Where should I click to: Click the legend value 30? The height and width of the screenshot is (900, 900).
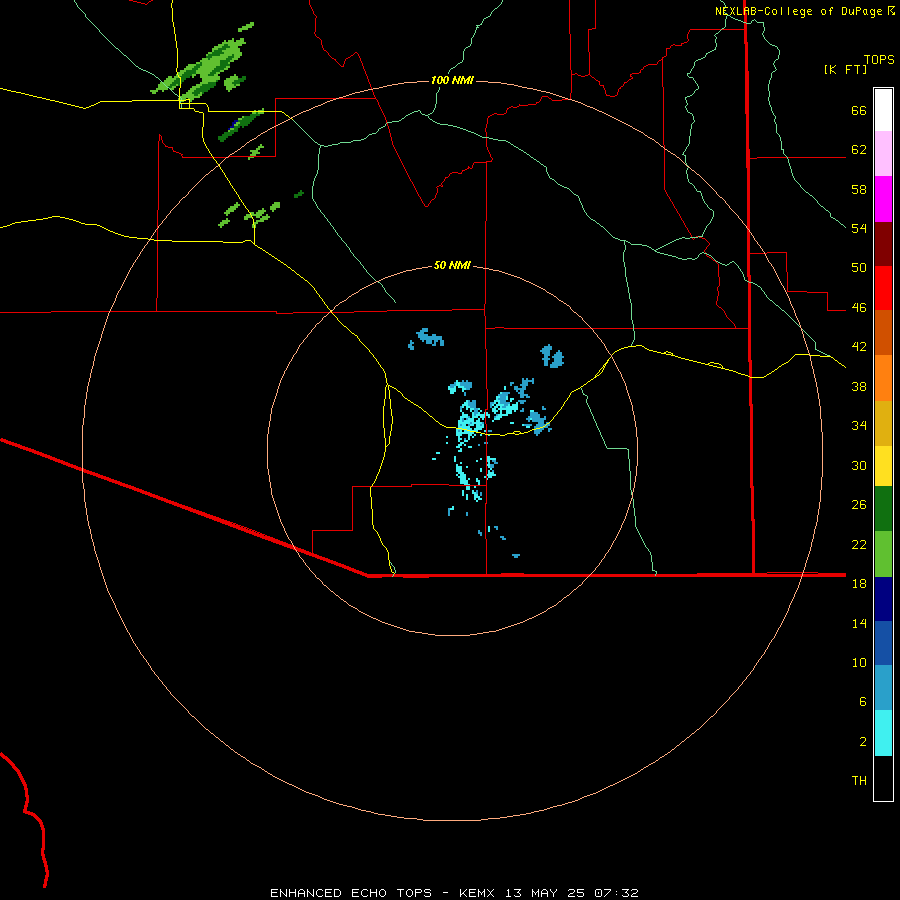point(859,465)
